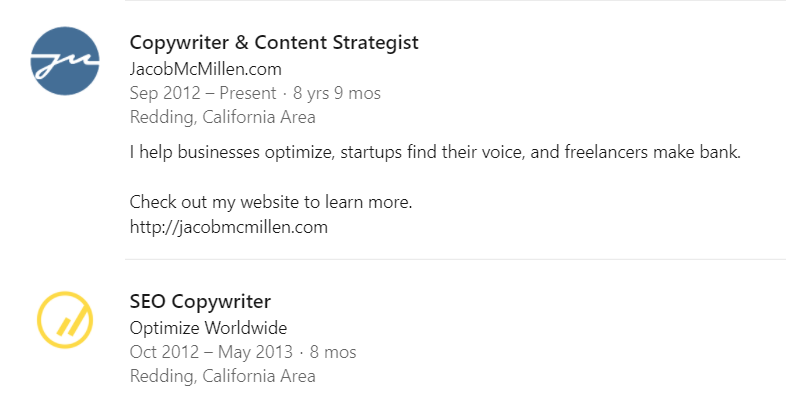Select the Sep 2012 – Present date range
The image size is (786, 407).
tap(203, 93)
